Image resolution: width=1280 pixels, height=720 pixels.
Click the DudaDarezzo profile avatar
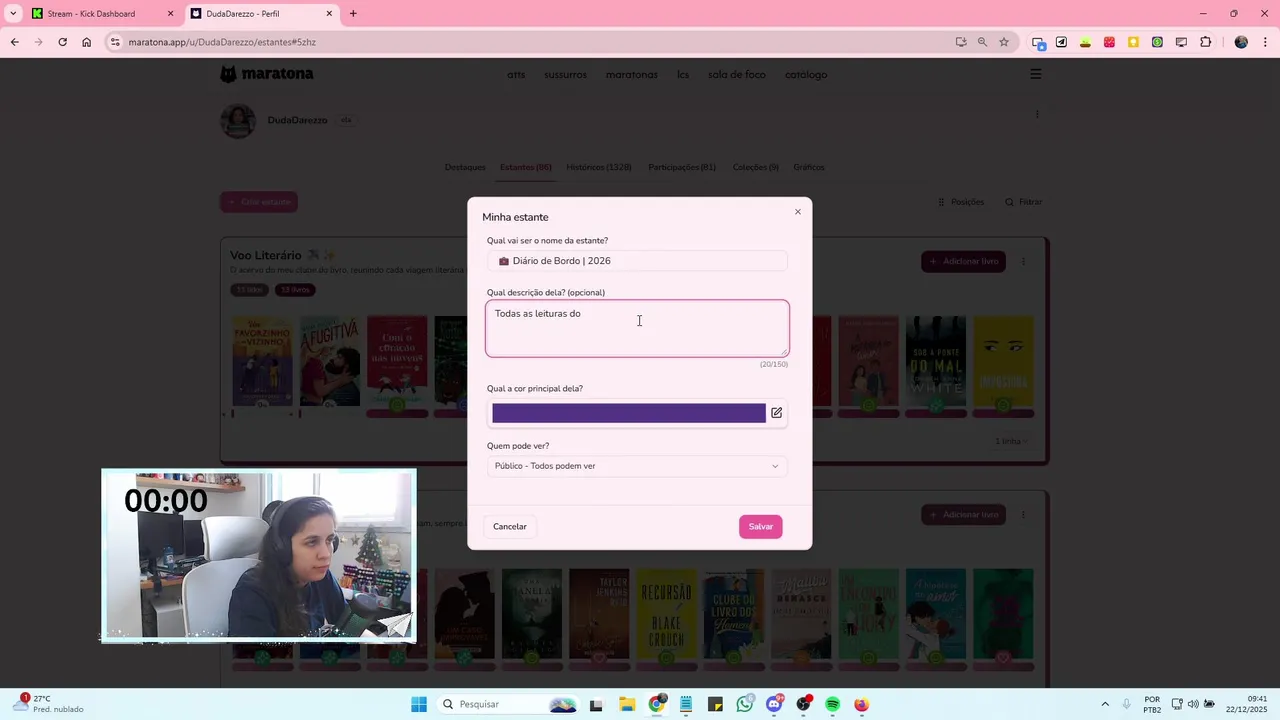click(x=238, y=121)
